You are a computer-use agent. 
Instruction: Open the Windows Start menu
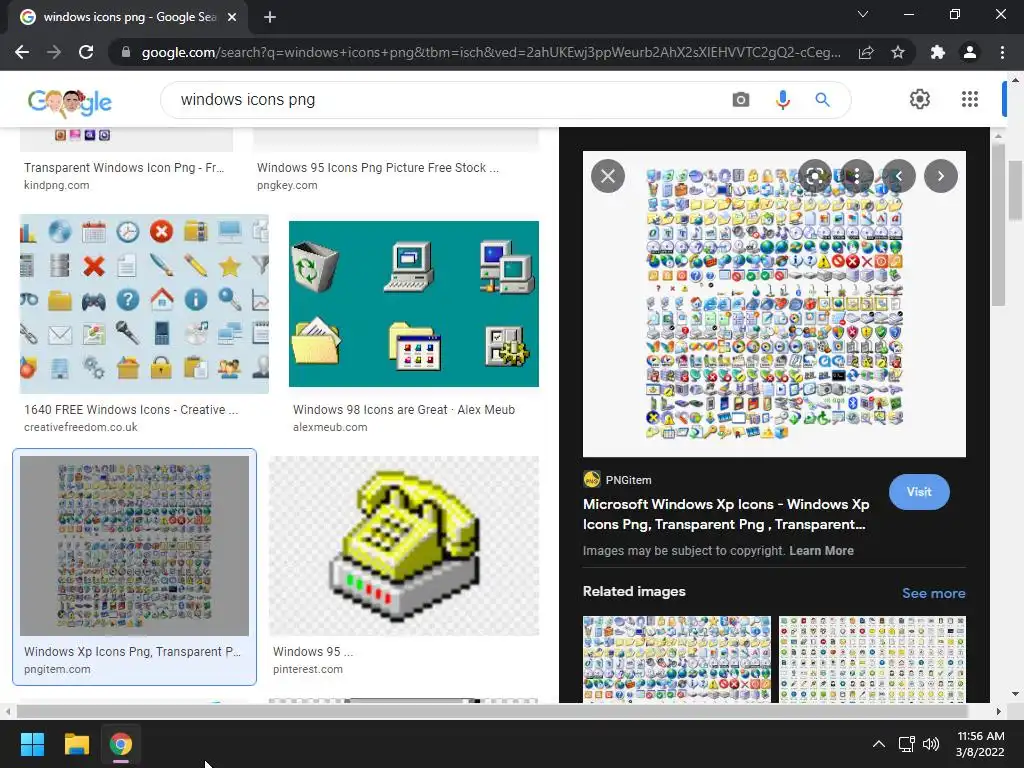[32, 744]
